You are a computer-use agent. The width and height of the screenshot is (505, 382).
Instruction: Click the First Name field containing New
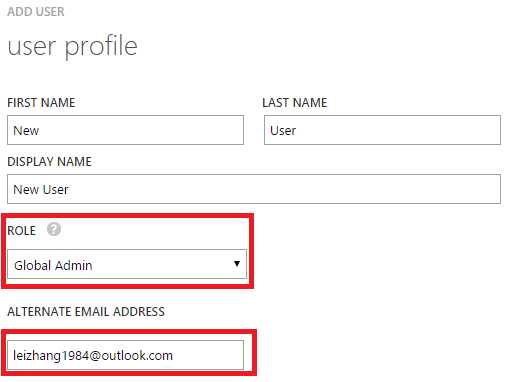pyautogui.click(x=125, y=130)
